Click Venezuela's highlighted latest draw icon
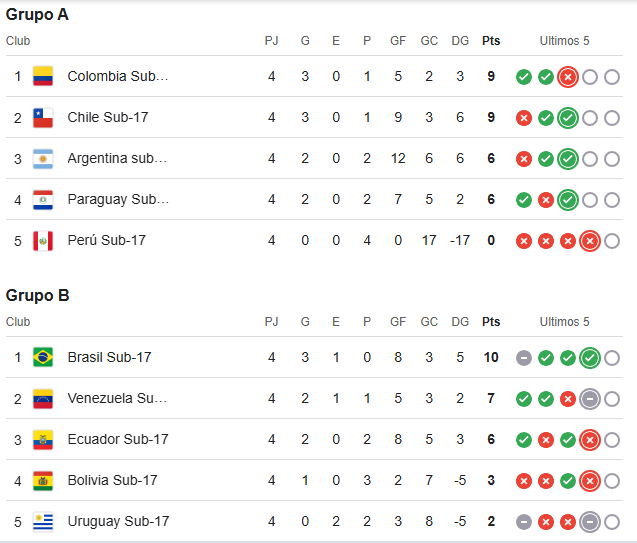Image resolution: width=637 pixels, height=543 pixels. [590, 398]
